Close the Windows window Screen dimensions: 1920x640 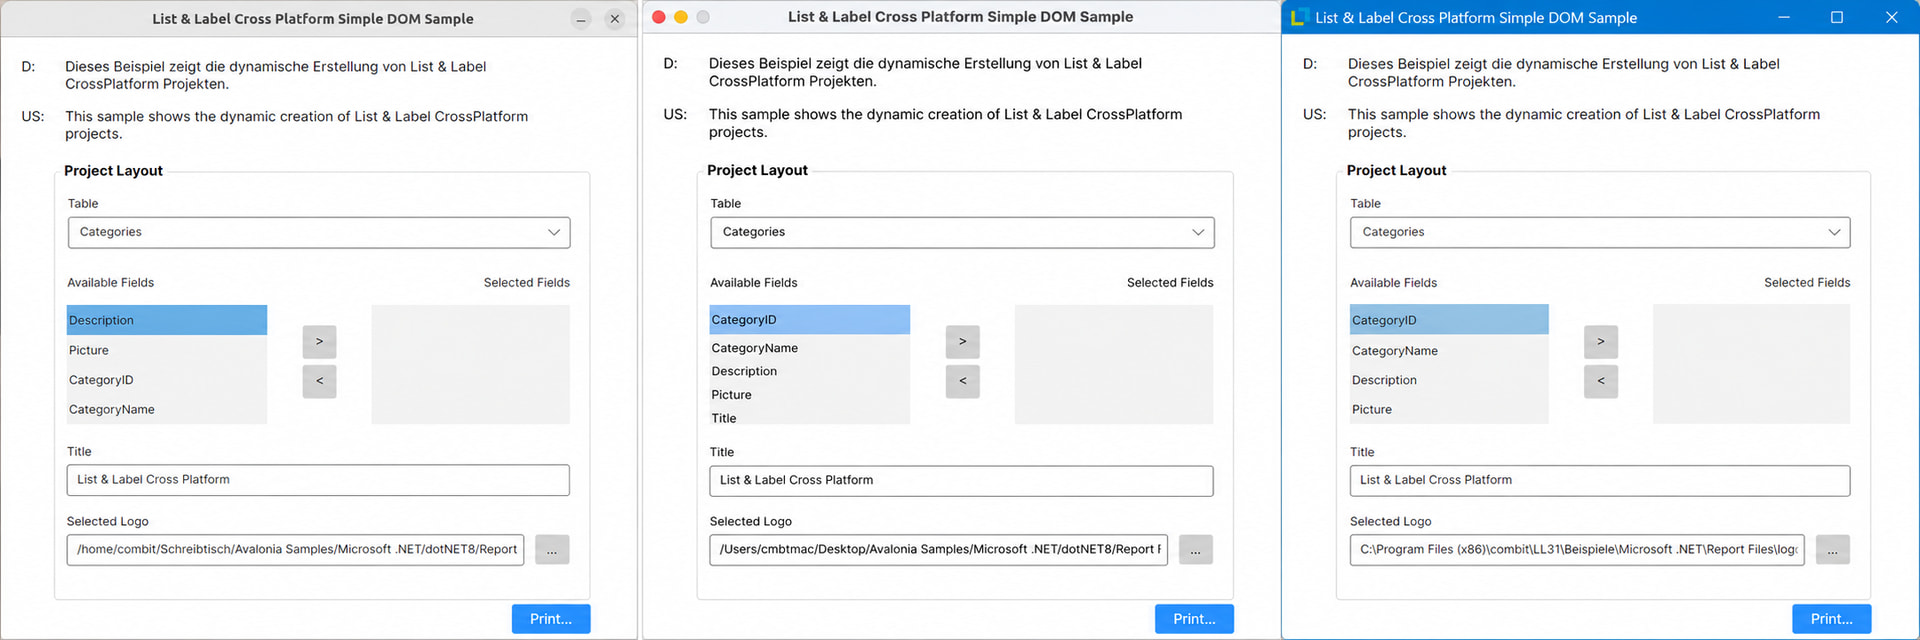pyautogui.click(x=1891, y=17)
